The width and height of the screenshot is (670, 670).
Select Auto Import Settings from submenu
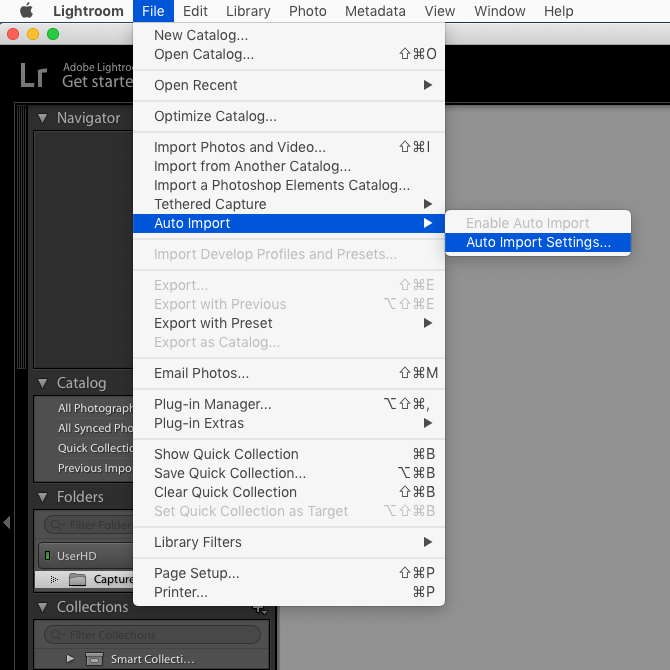538,242
